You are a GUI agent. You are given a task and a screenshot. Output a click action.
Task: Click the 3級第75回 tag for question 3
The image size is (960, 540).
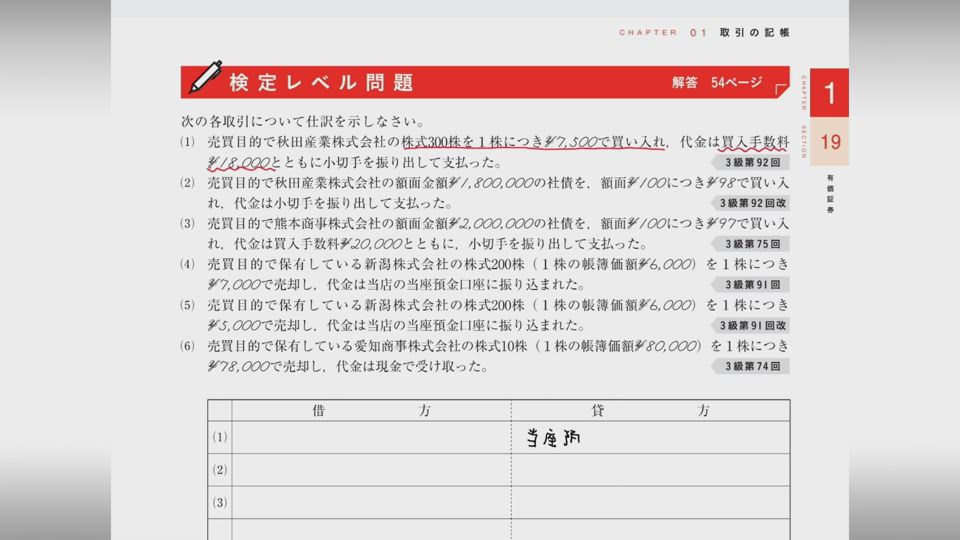[750, 244]
